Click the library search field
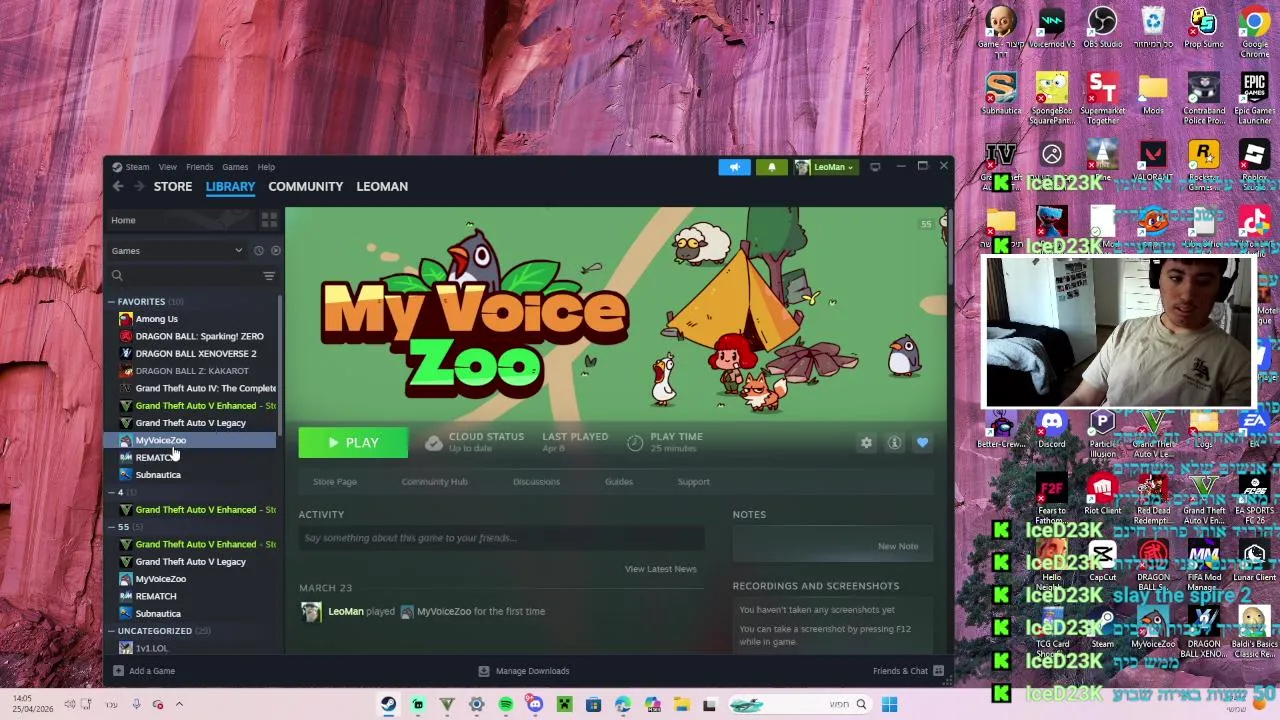Viewport: 1280px width, 720px height. pos(184,275)
